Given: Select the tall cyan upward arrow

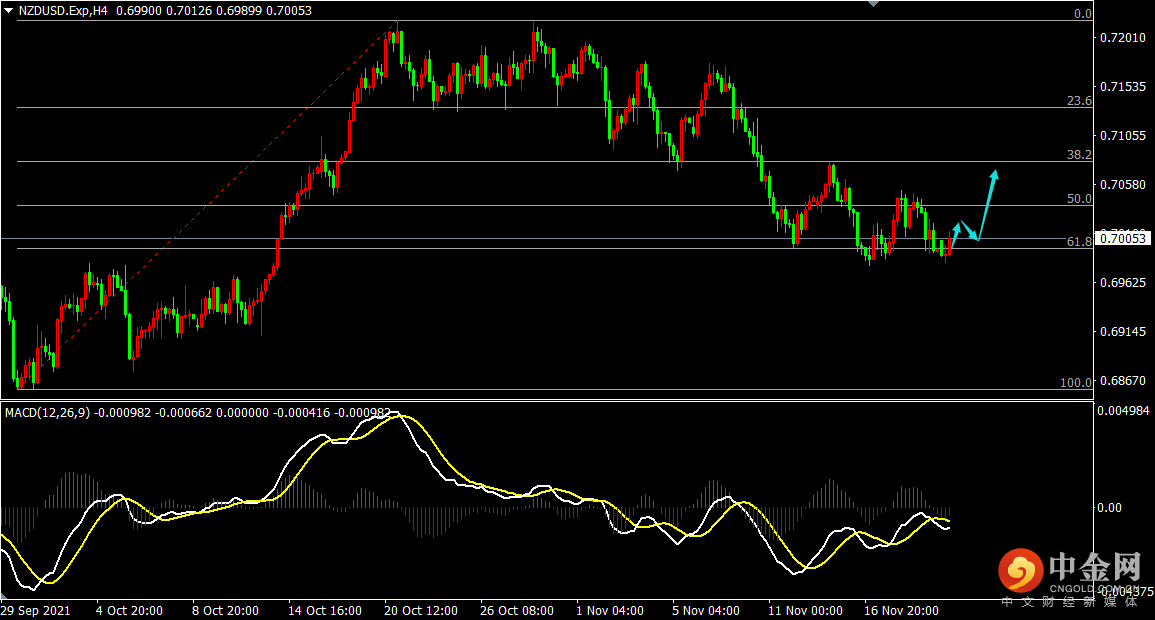Looking at the screenshot, I should [987, 204].
